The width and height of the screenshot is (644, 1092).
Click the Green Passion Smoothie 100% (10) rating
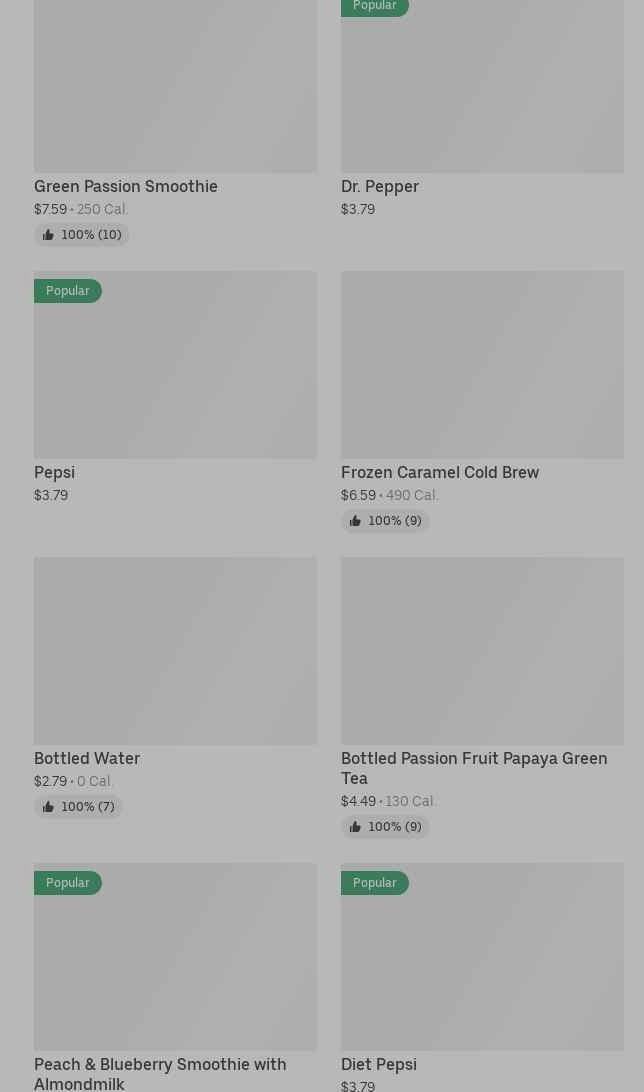81,235
